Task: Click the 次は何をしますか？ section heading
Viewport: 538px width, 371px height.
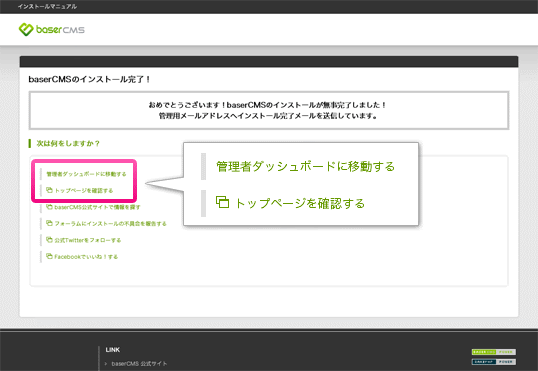Action: (x=68, y=143)
